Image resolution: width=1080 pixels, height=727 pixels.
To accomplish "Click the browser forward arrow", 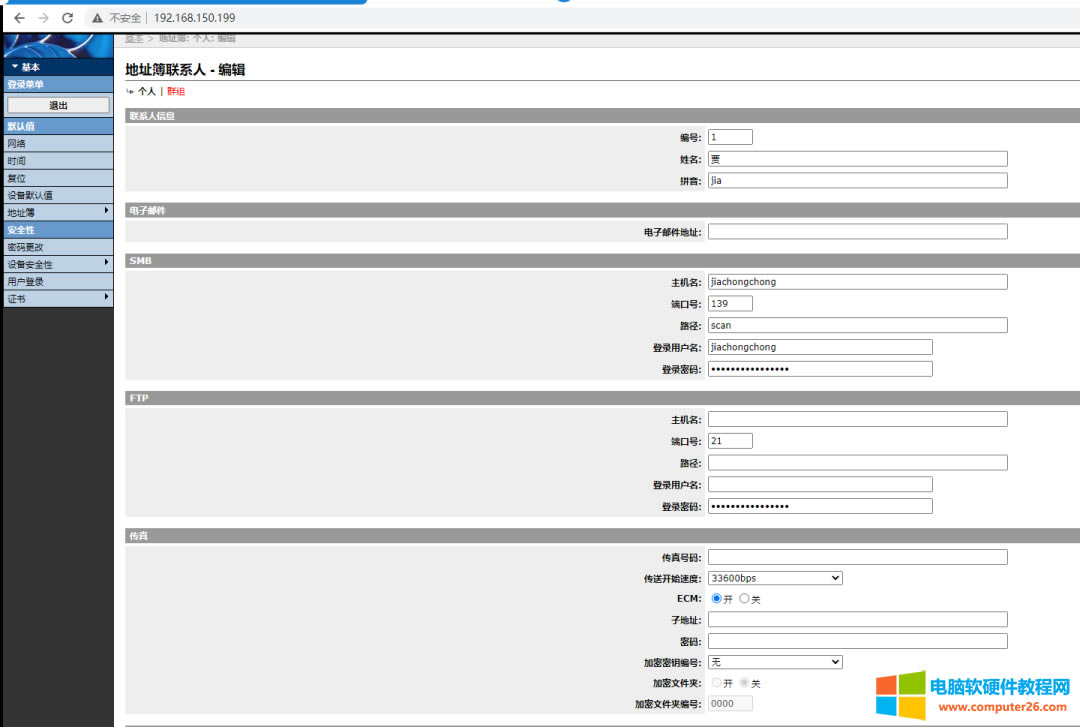I will point(43,18).
